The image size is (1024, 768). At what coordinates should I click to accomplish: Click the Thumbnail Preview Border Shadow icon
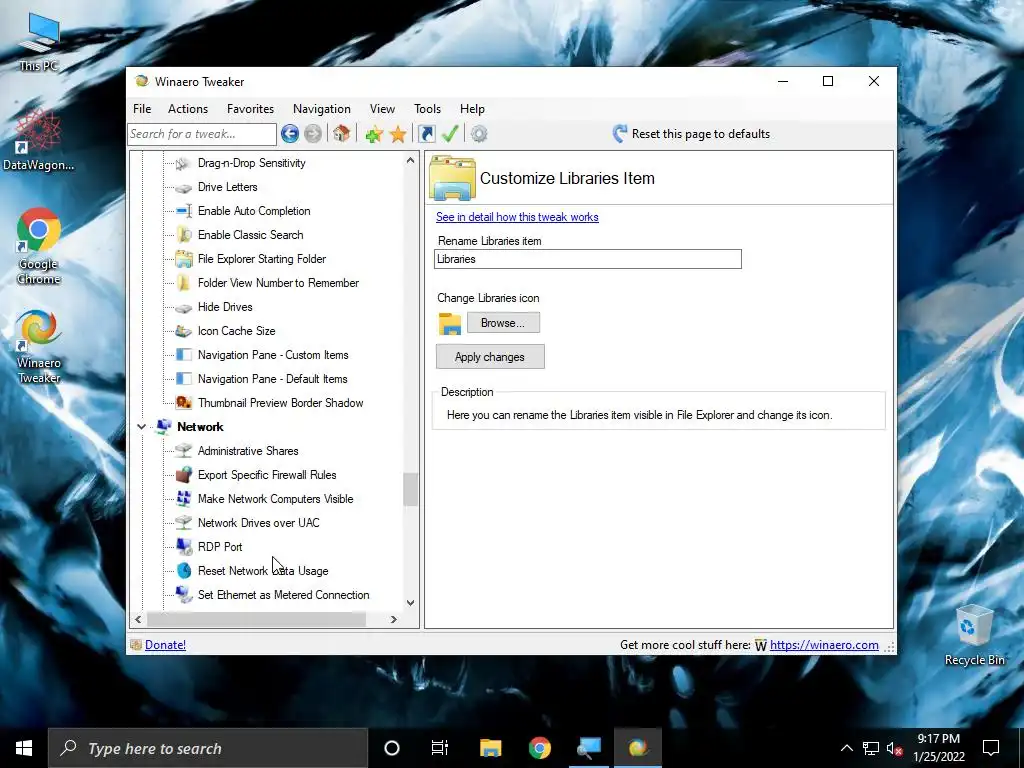(x=184, y=403)
